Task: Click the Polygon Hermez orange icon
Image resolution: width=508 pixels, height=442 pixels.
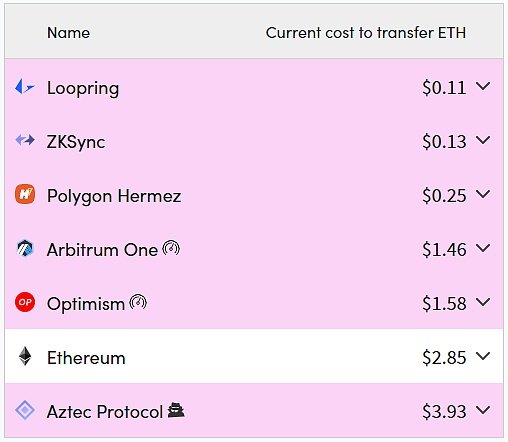Action: [25, 194]
